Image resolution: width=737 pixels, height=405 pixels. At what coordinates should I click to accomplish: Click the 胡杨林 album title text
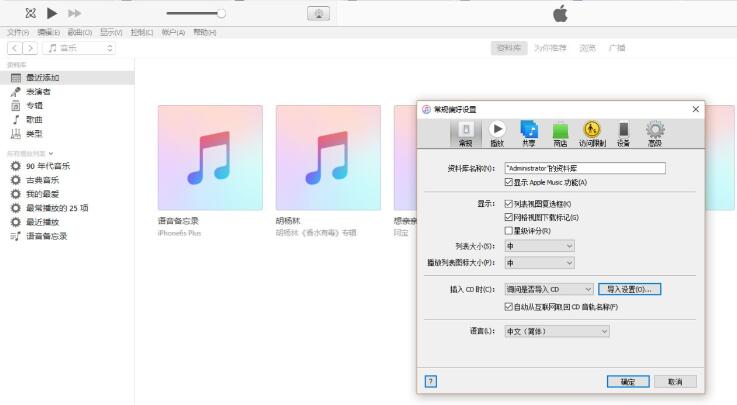288,221
